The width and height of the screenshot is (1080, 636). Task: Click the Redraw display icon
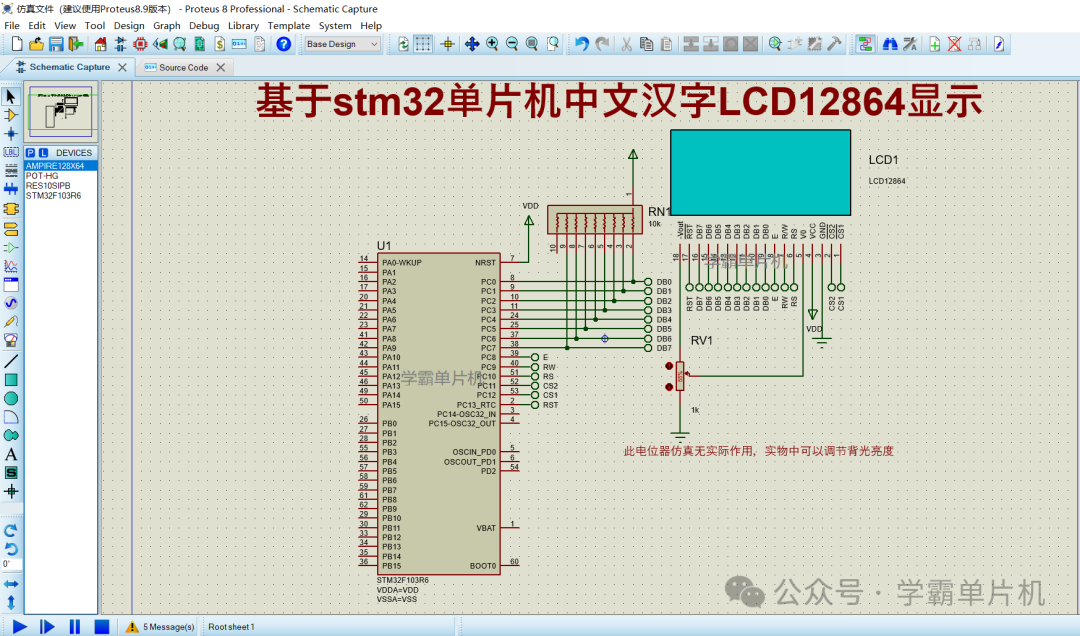click(403, 44)
